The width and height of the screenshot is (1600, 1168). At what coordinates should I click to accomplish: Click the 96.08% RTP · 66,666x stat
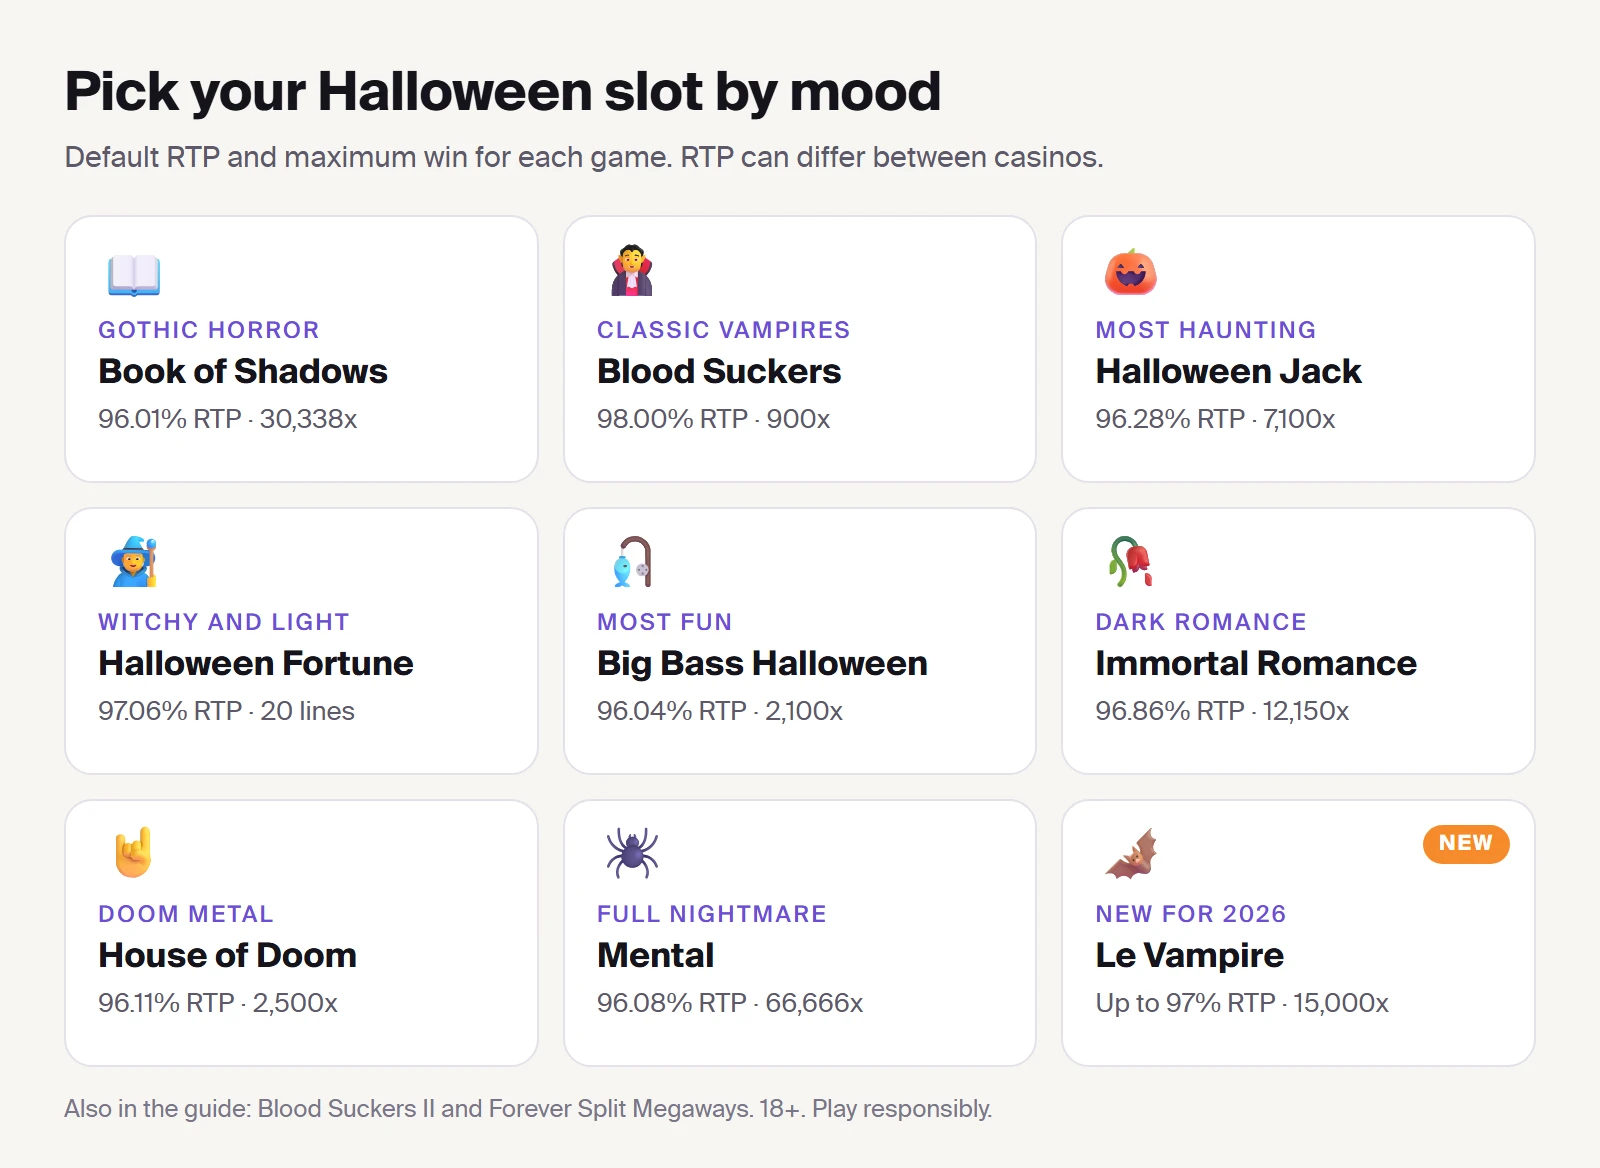coord(730,1003)
